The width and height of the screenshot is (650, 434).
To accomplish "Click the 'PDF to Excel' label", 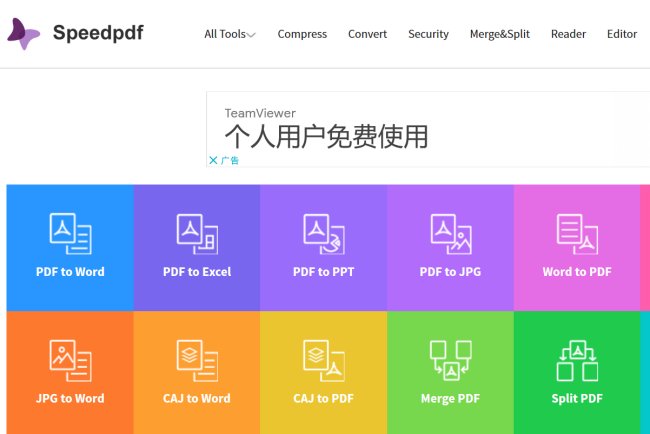I will (x=197, y=272).
